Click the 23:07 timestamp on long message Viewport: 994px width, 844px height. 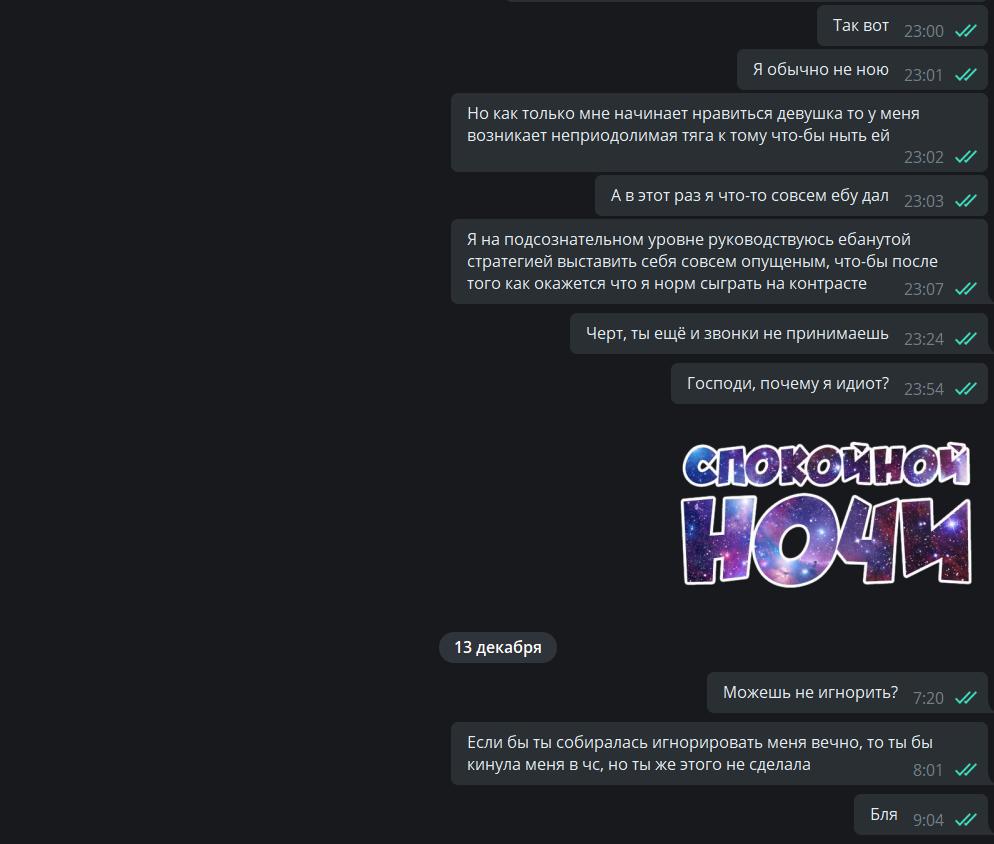coord(924,289)
